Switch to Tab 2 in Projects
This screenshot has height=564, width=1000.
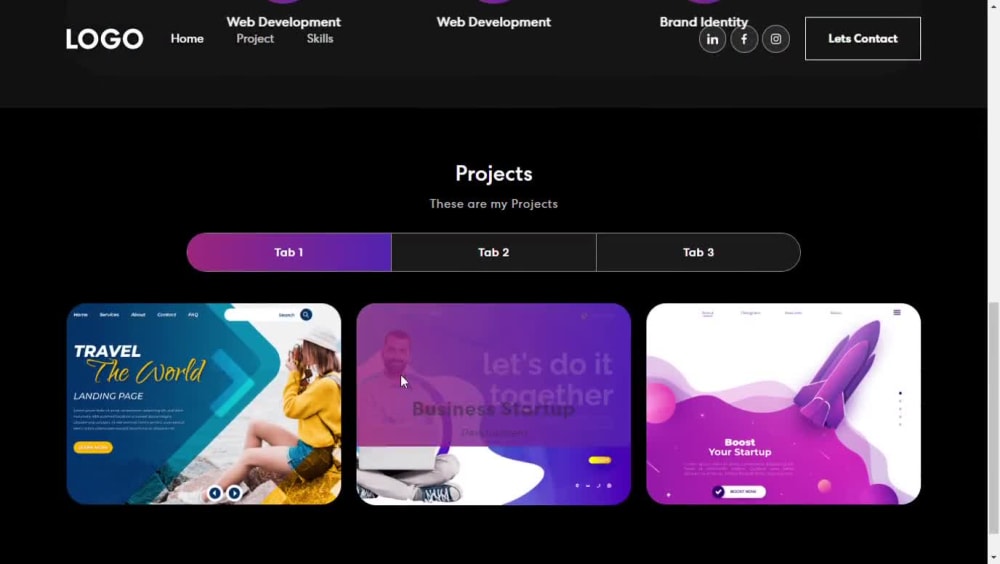pos(494,252)
